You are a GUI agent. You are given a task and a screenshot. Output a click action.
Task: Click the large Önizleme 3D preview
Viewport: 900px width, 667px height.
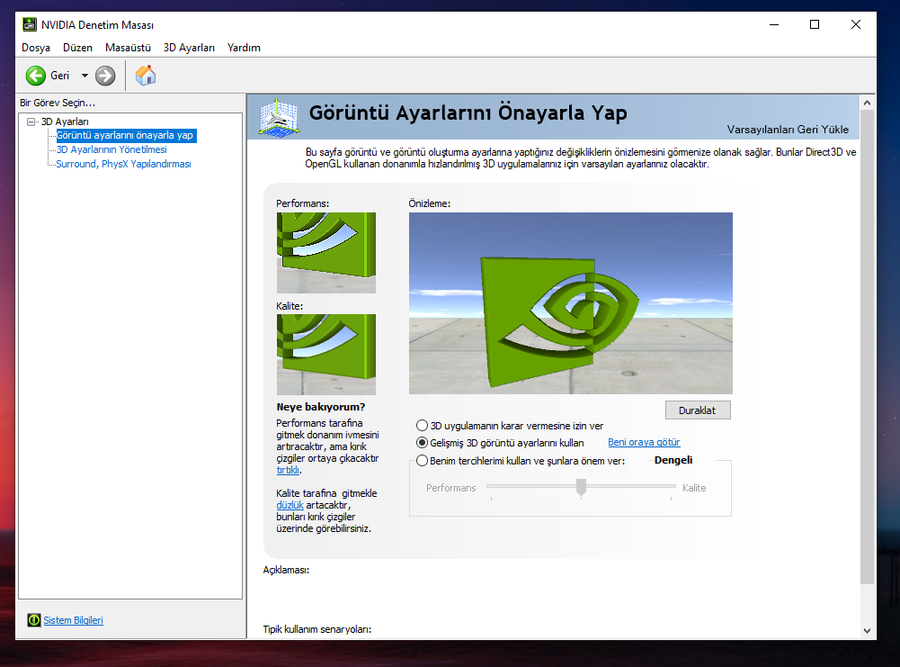[571, 303]
